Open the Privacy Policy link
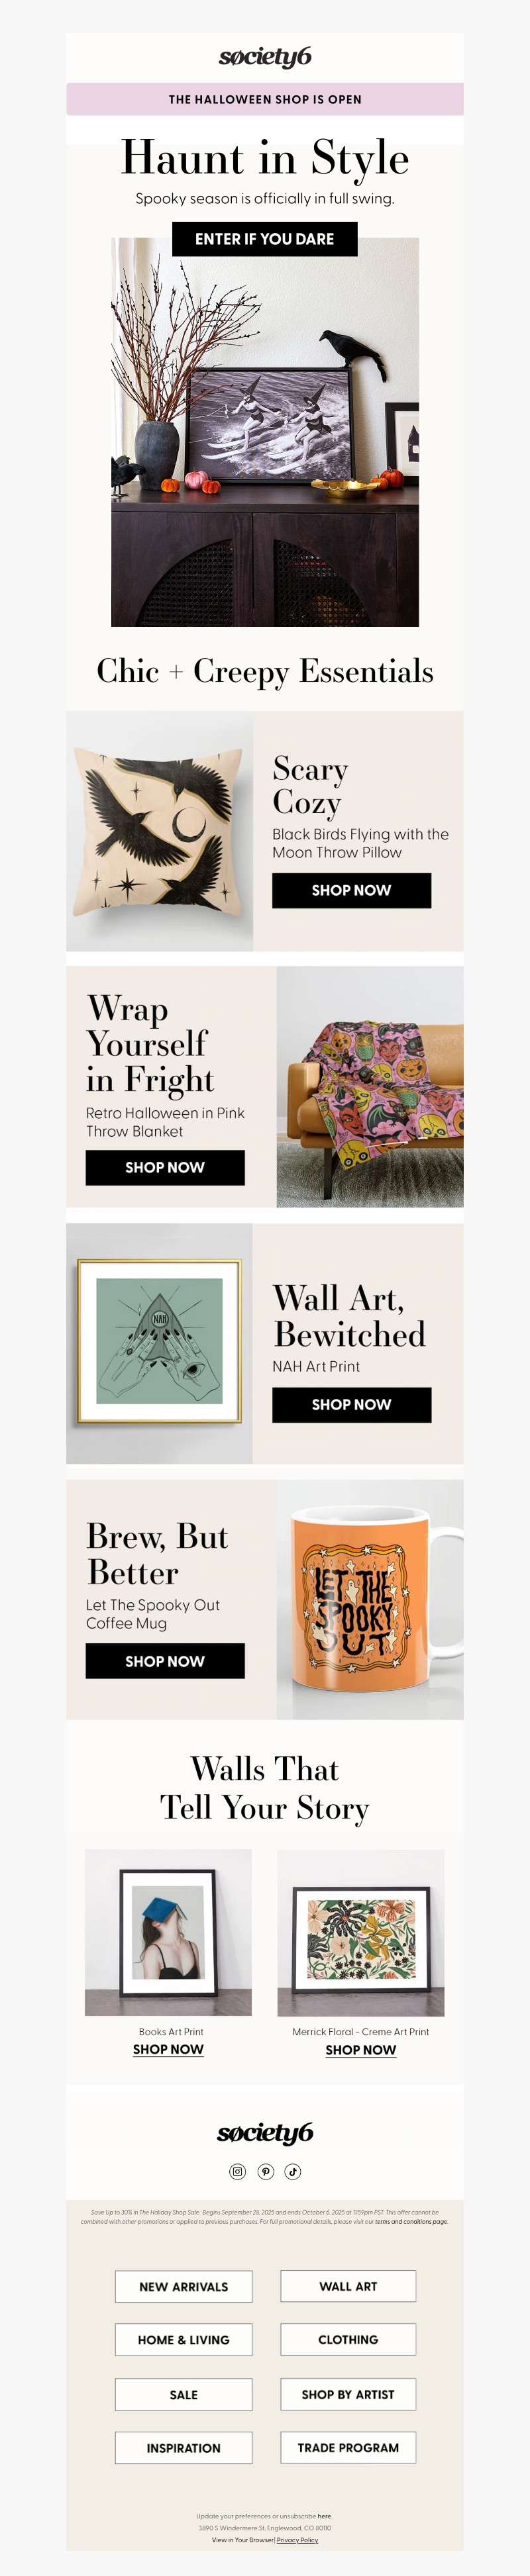This screenshot has height=2576, width=530. [x=297, y=2540]
